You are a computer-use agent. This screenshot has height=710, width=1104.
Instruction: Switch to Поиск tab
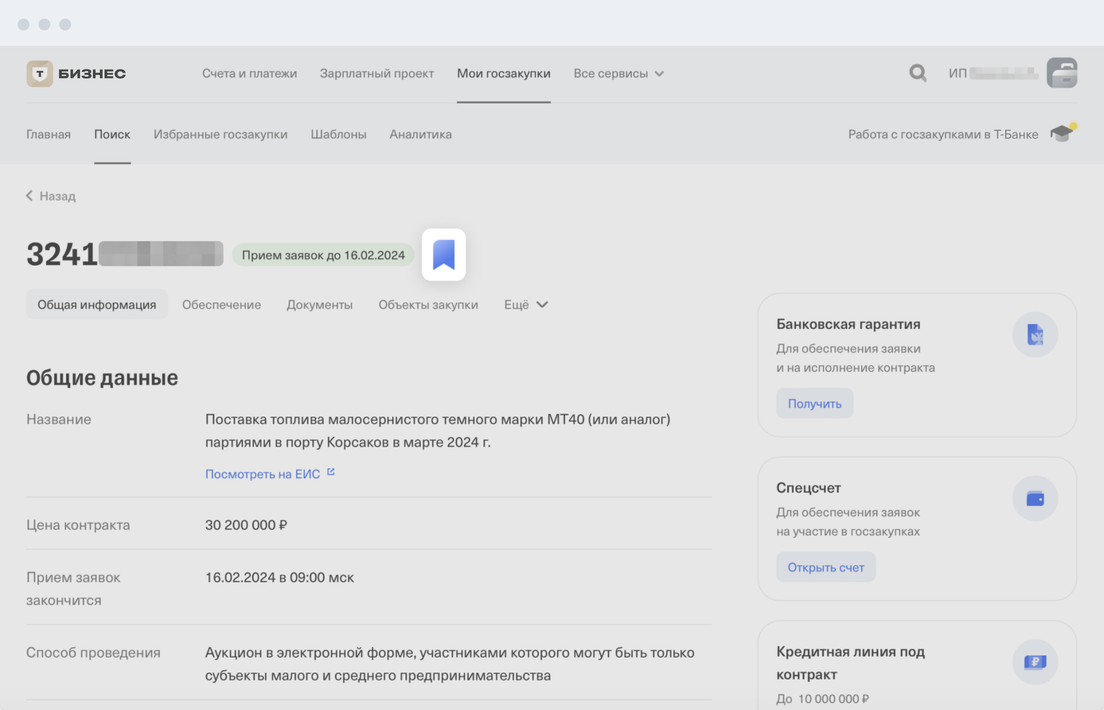pos(113,134)
